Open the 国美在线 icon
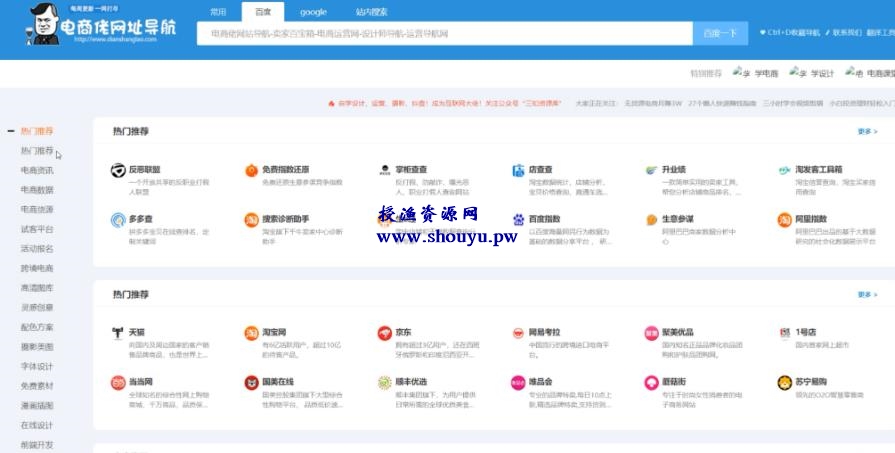This screenshot has height=453, width=895. coord(252,382)
